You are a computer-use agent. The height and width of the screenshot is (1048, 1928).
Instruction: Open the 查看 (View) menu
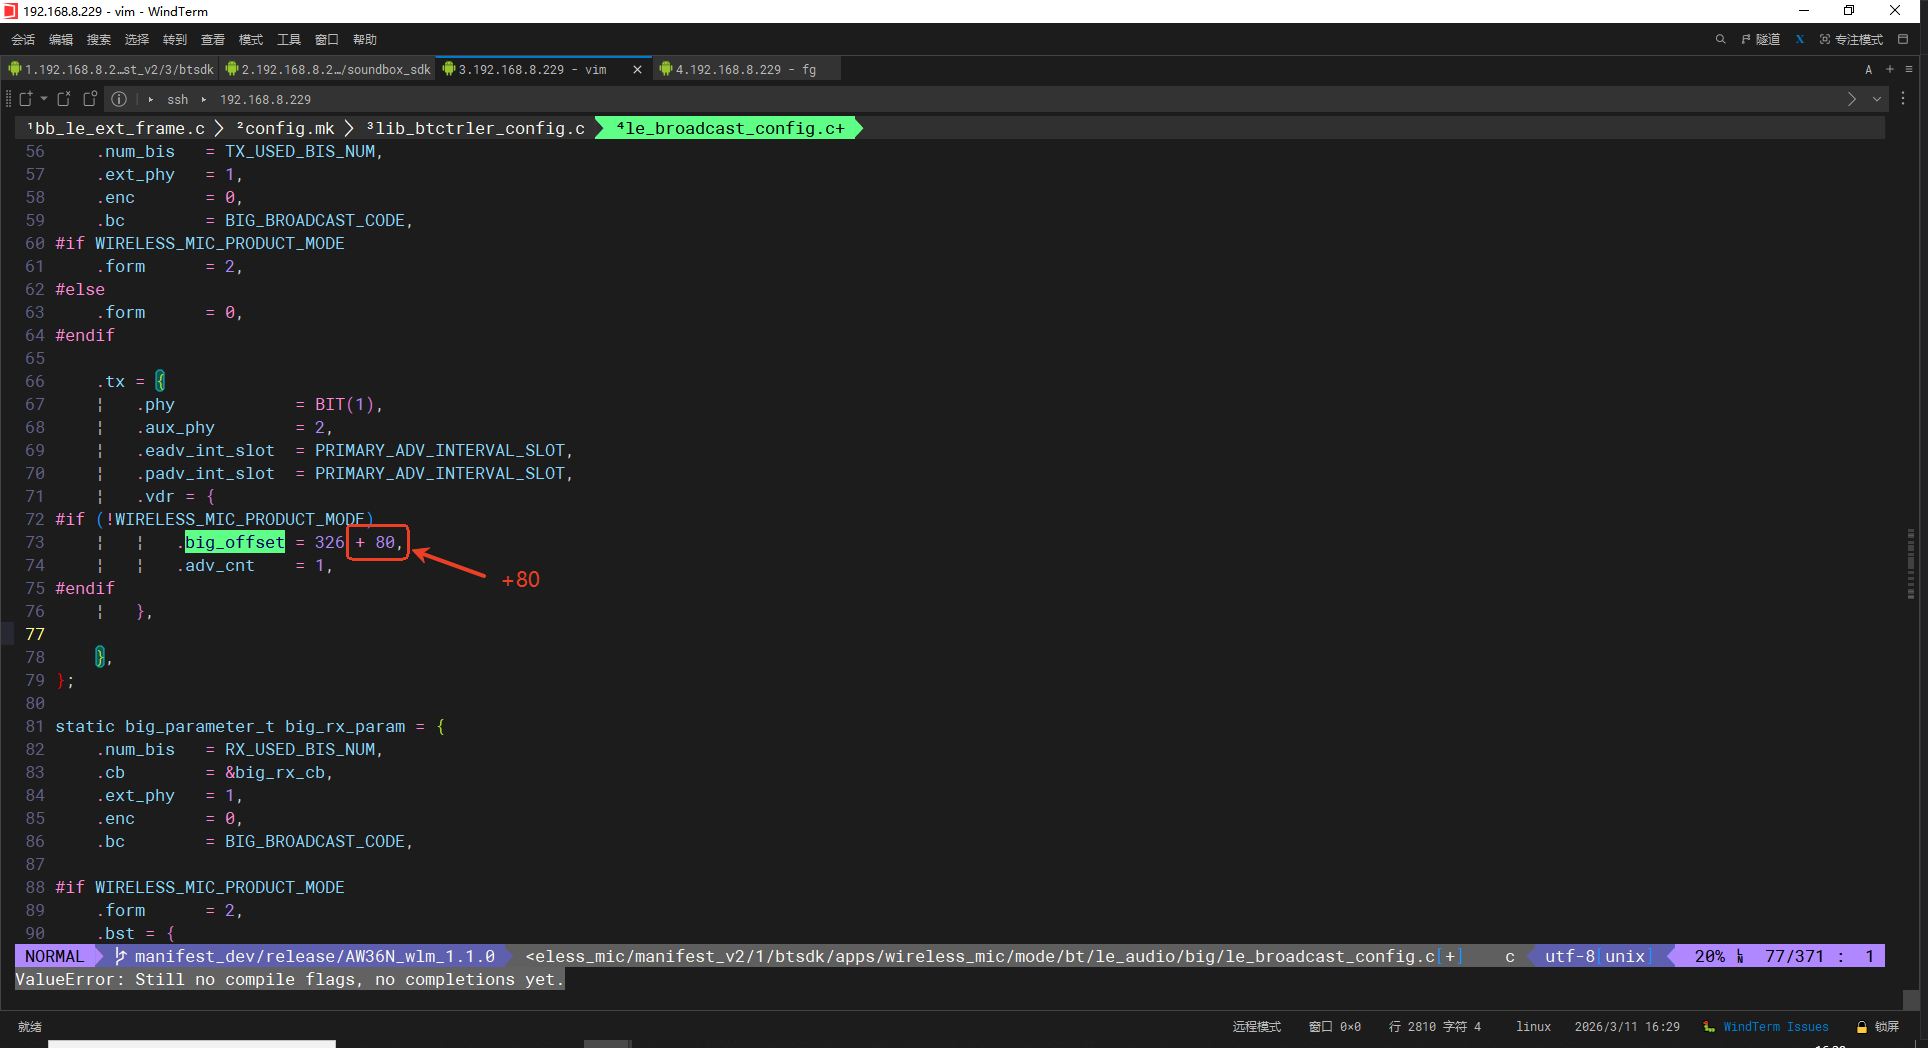click(213, 40)
